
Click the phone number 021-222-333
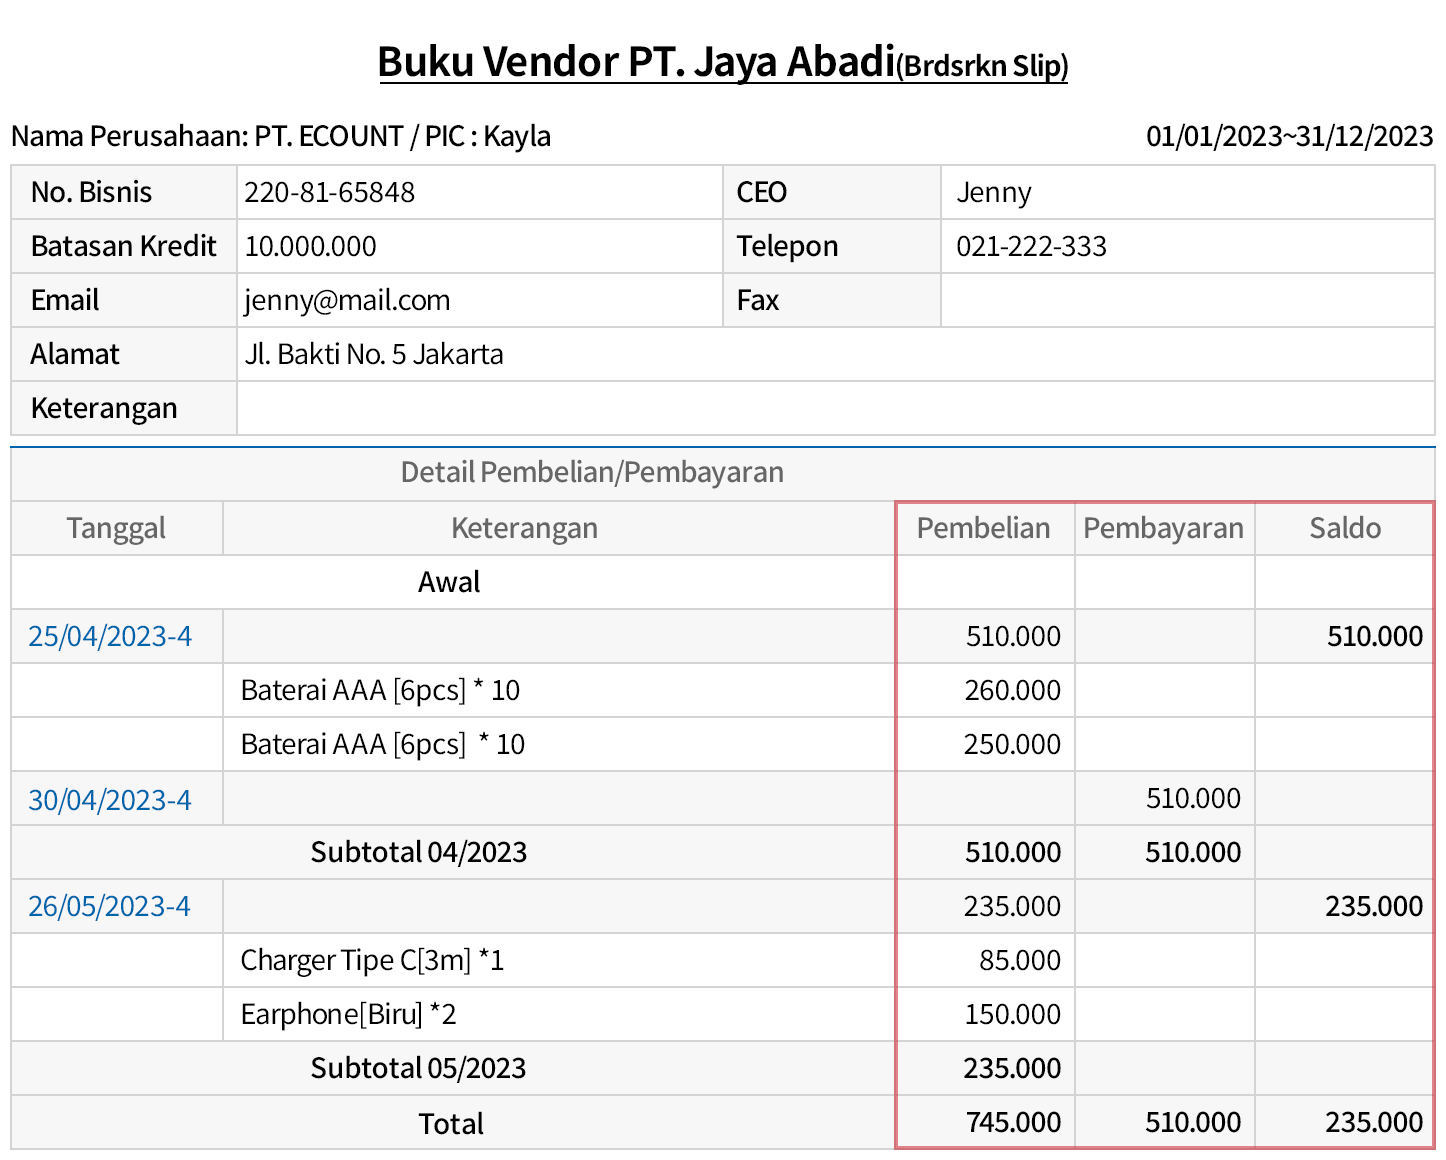(1031, 246)
